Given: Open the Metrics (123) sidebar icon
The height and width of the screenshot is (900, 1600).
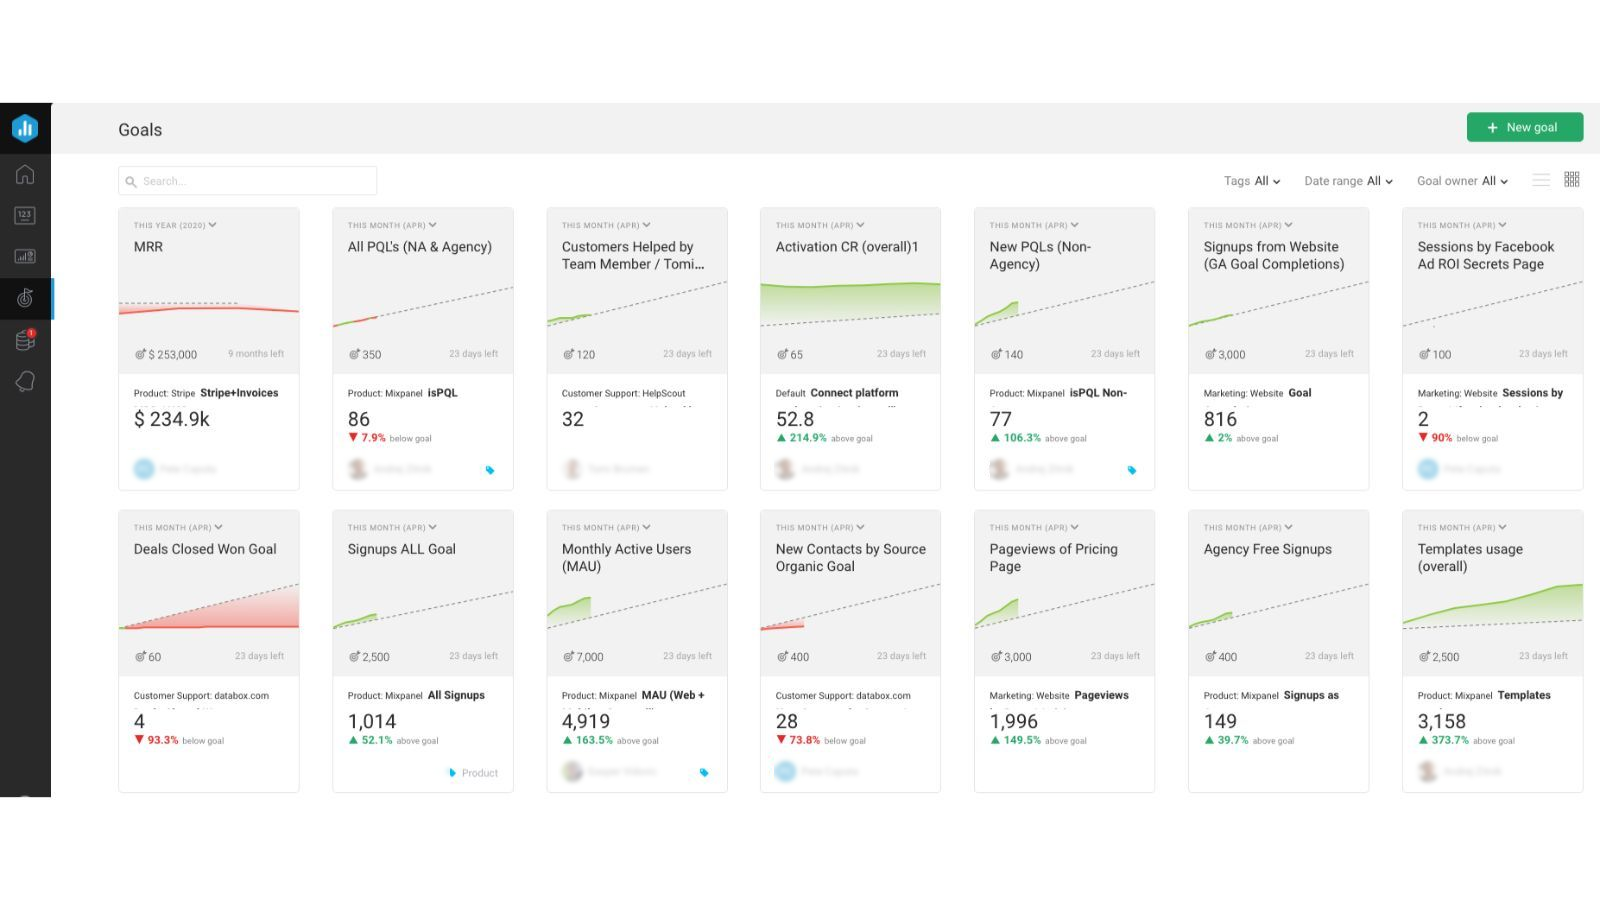Looking at the screenshot, I should coord(25,215).
